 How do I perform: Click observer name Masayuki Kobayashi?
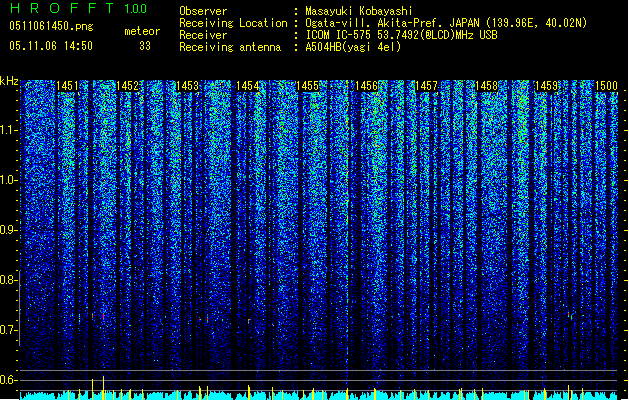pos(358,11)
